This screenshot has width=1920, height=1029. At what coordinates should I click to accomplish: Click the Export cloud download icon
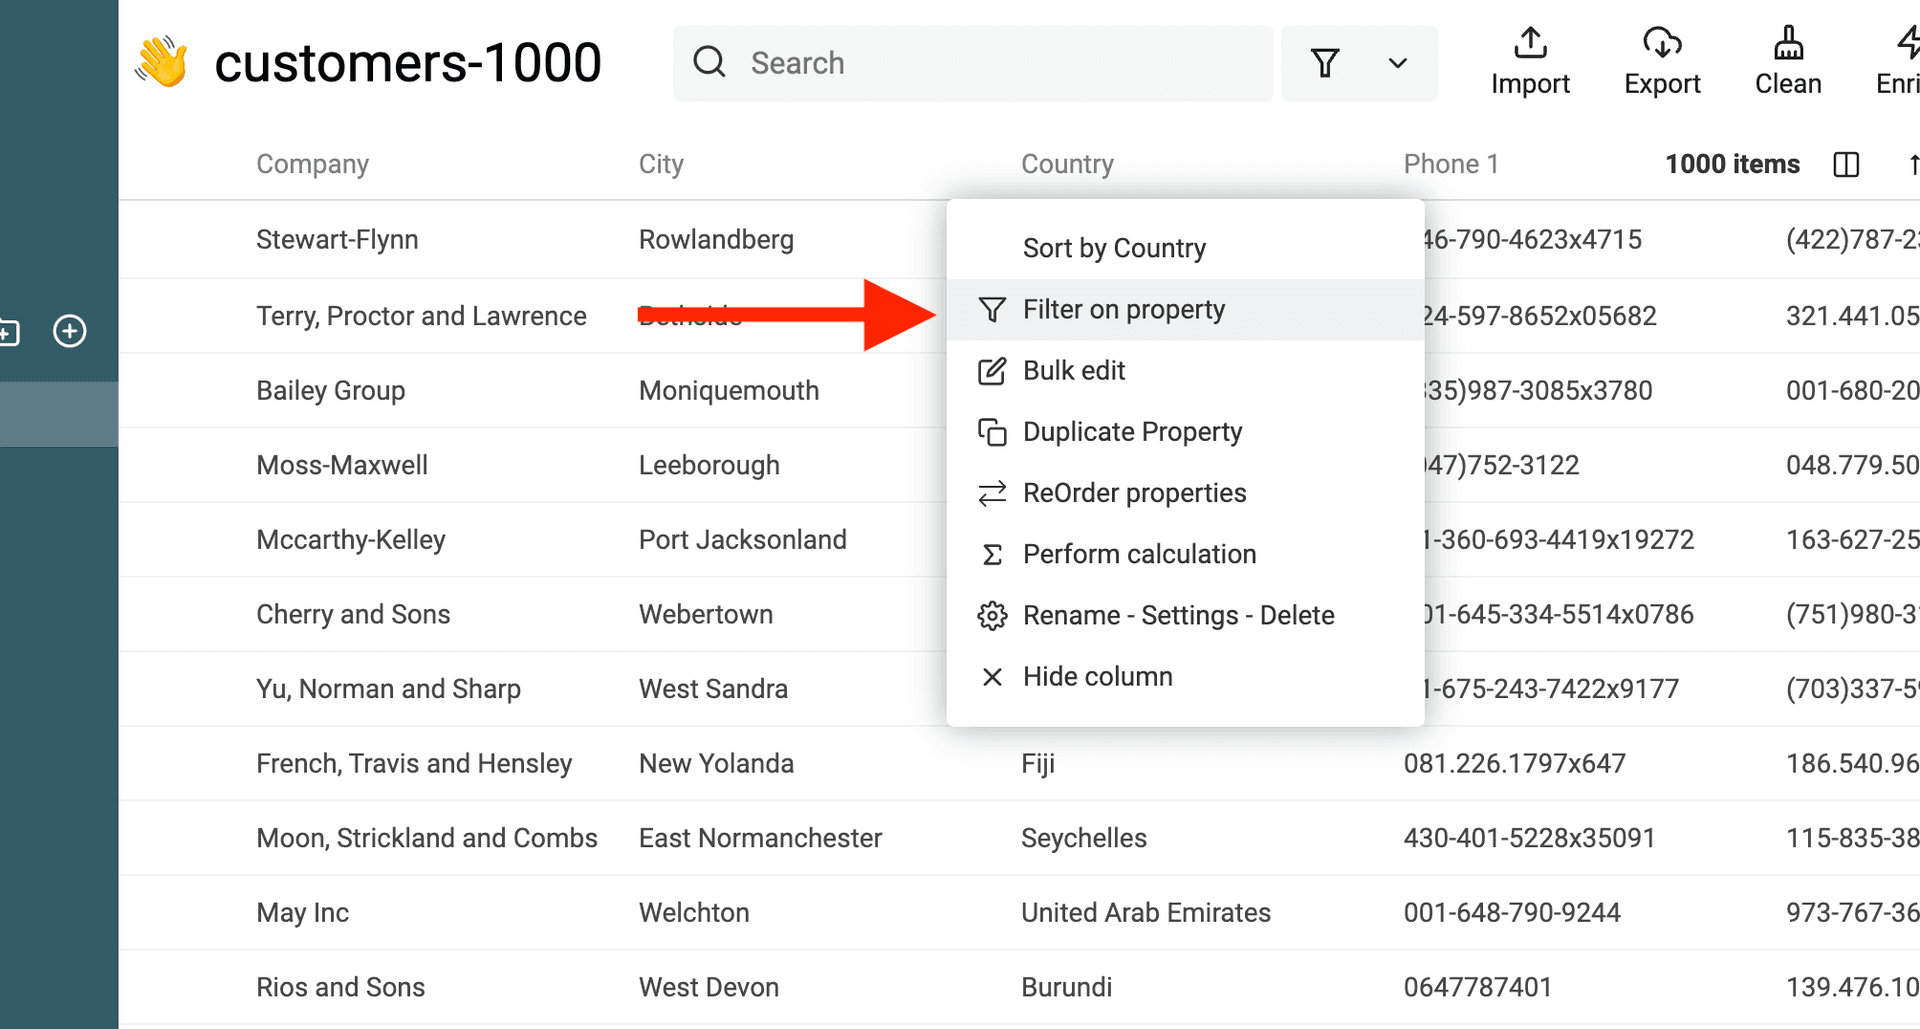(x=1661, y=44)
